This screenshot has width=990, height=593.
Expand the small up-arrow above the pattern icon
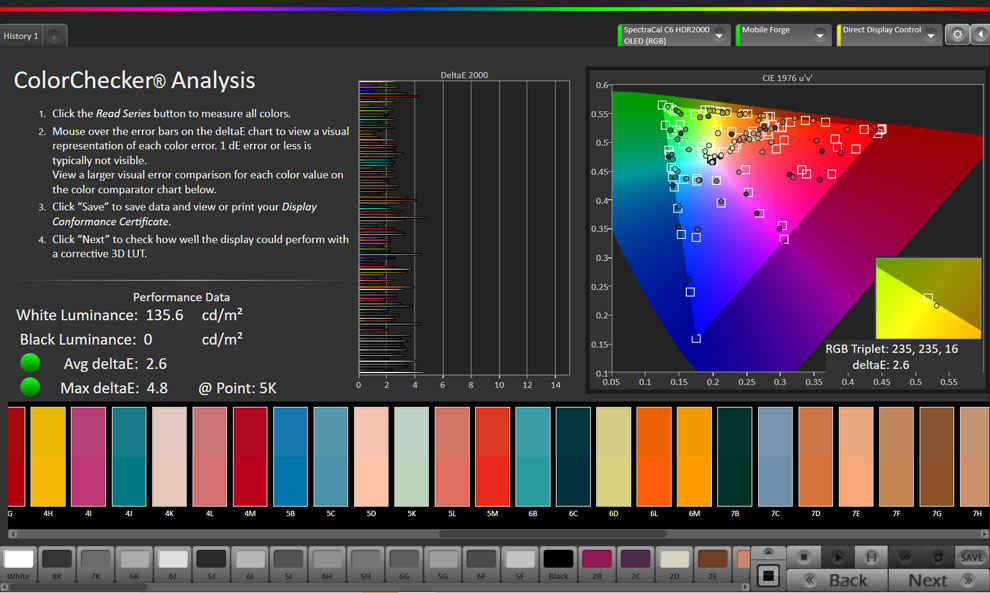[x=768, y=552]
